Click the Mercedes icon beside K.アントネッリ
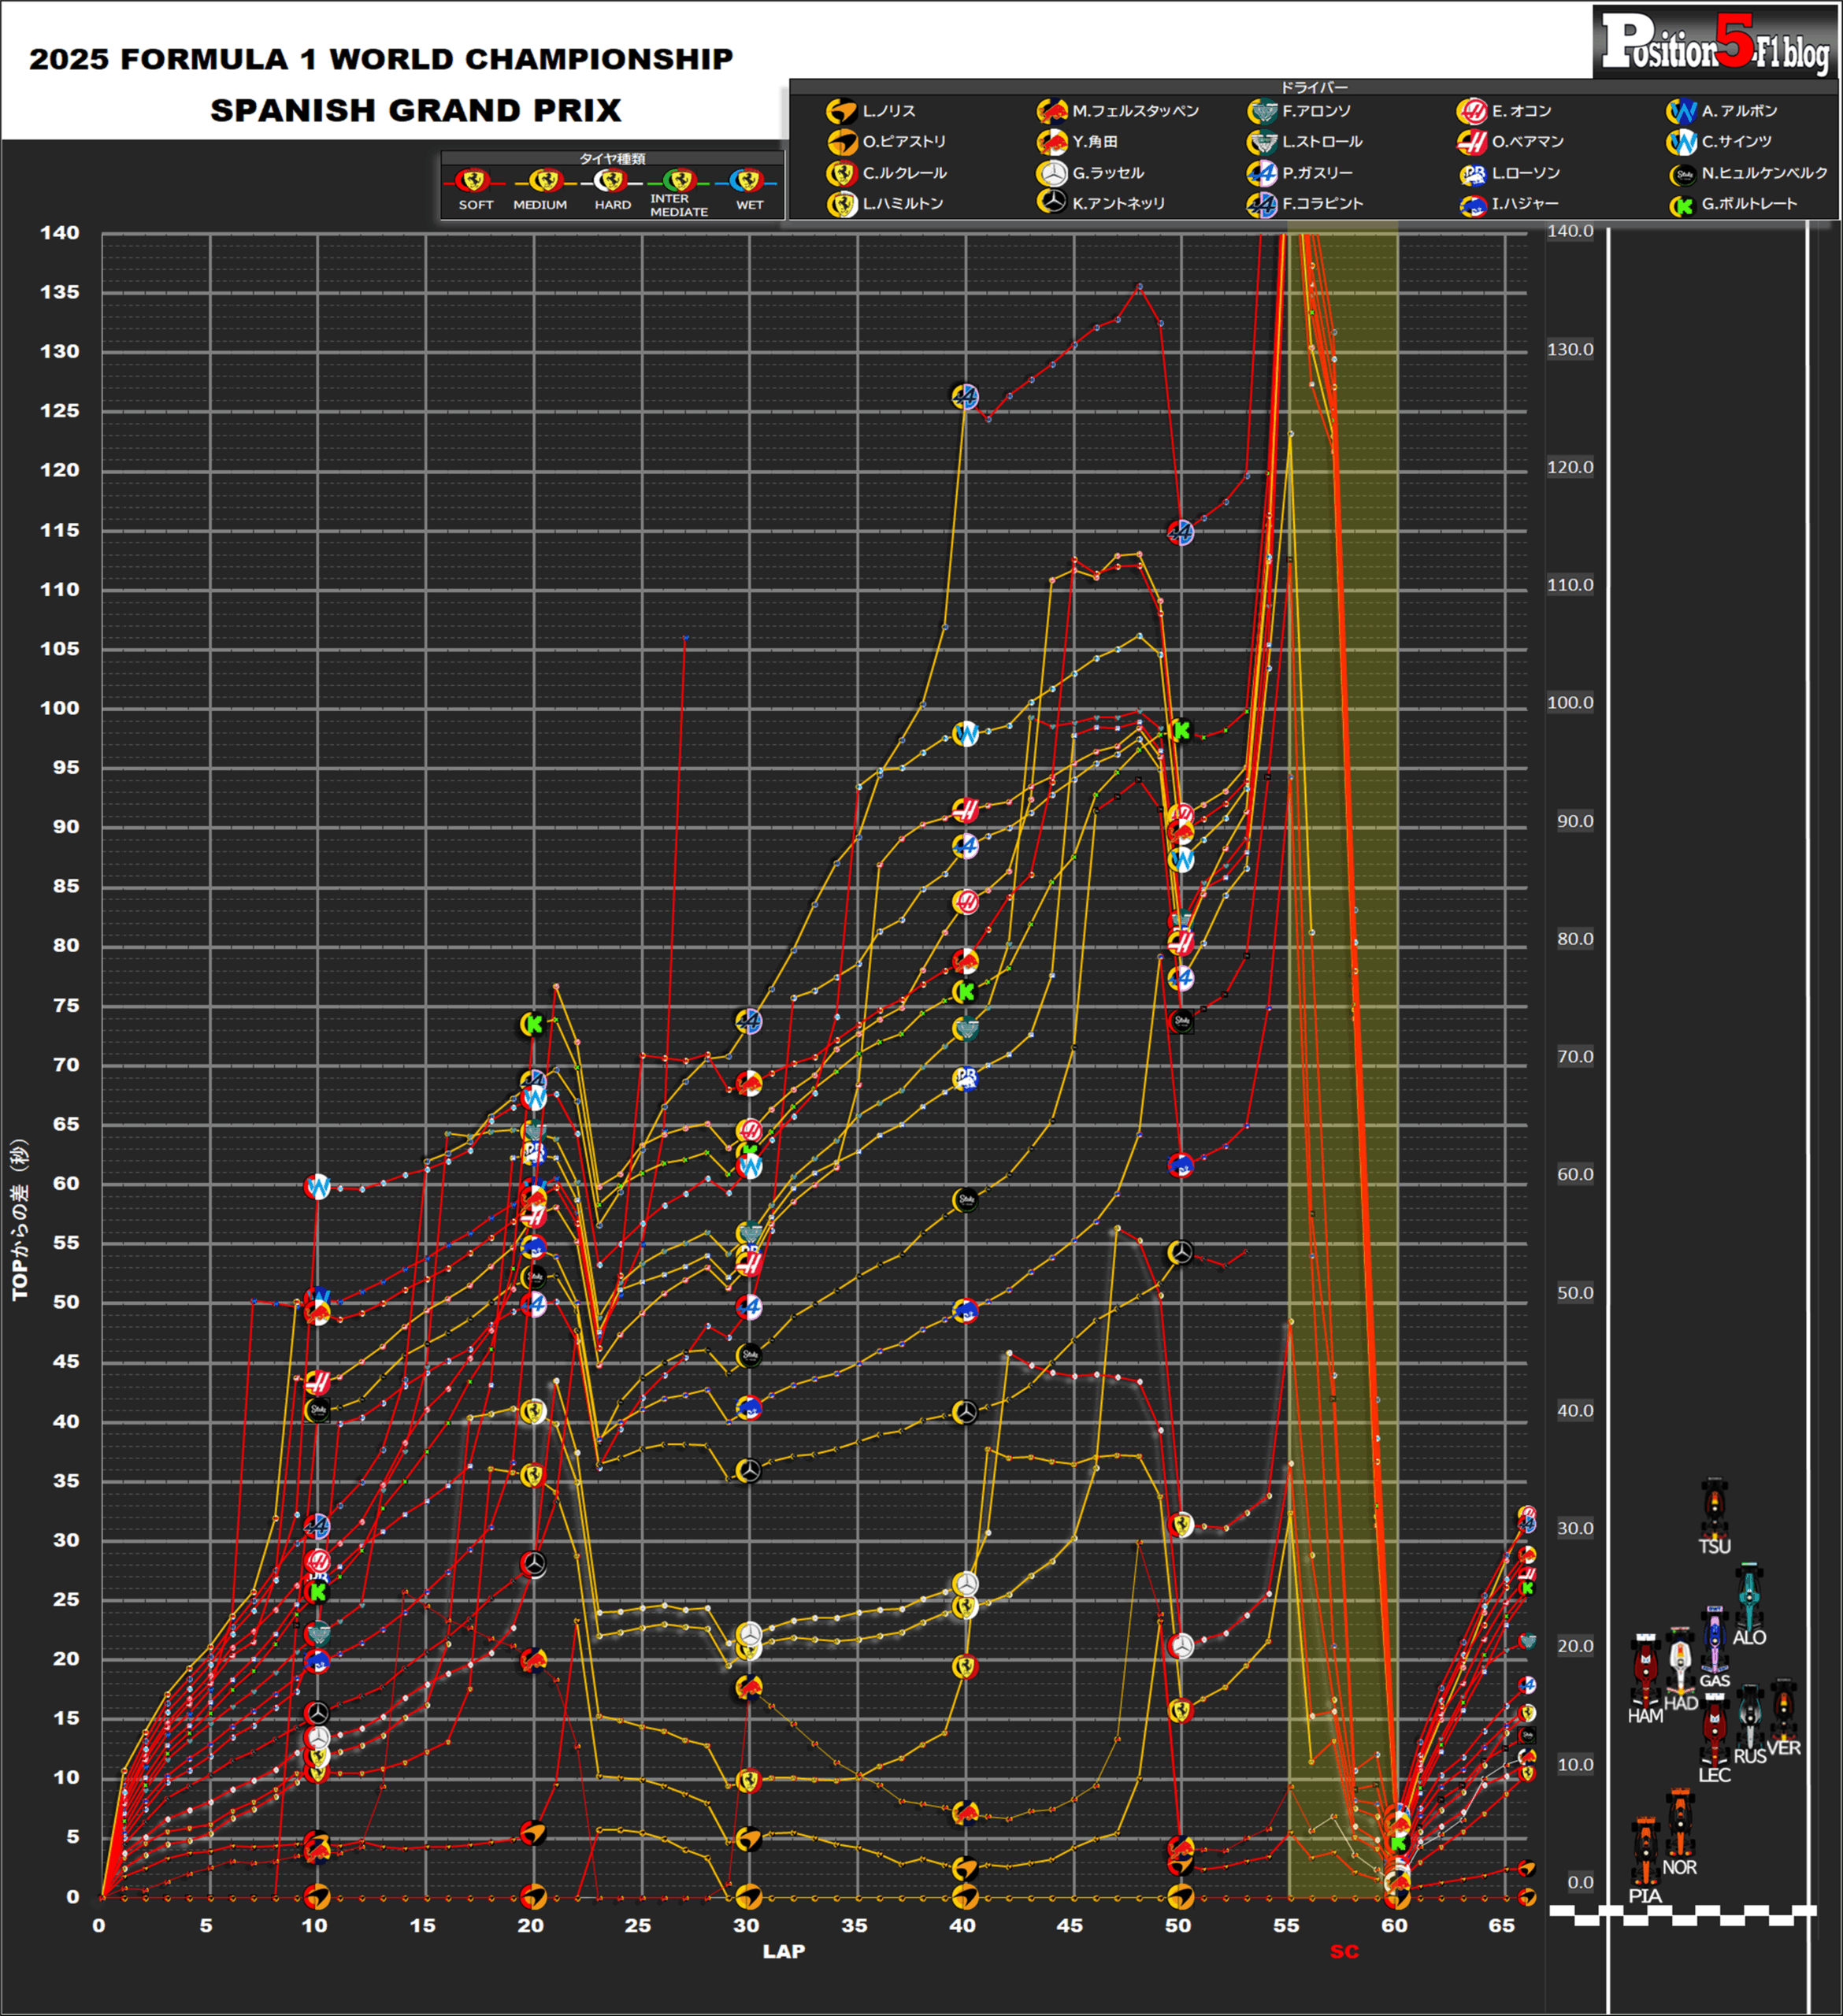Viewport: 1843px width, 2016px height. pyautogui.click(x=1052, y=202)
